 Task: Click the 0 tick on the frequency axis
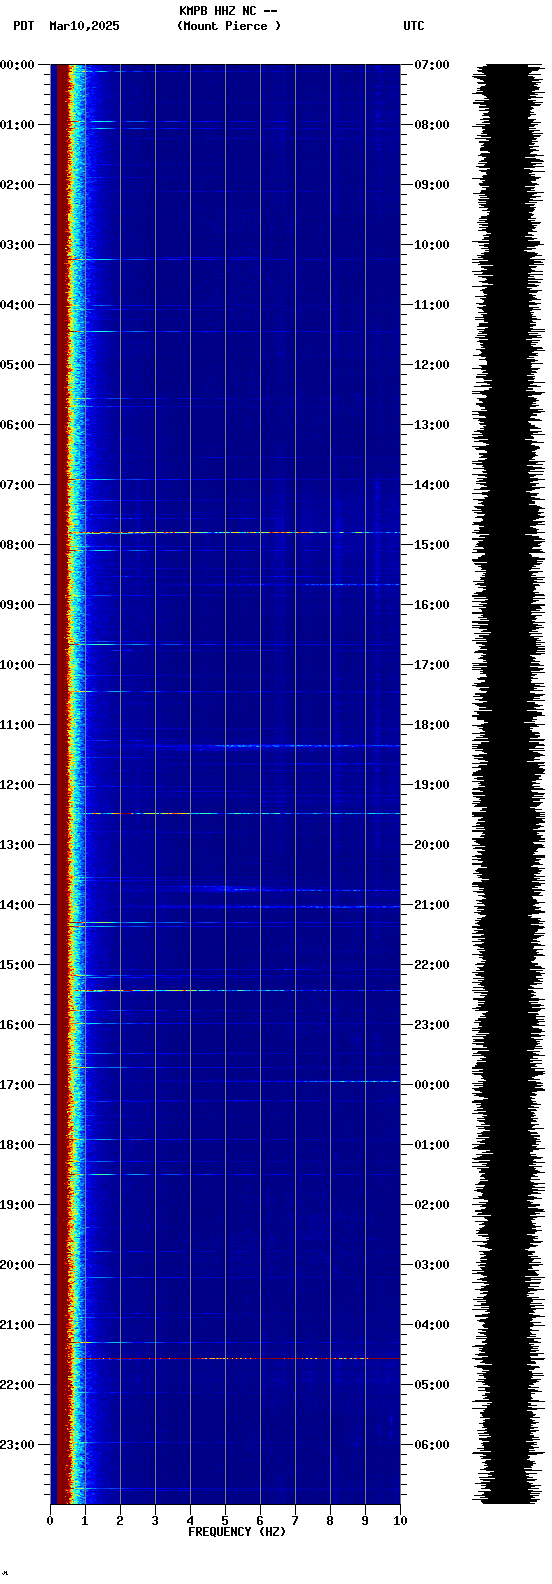tap(50, 1521)
